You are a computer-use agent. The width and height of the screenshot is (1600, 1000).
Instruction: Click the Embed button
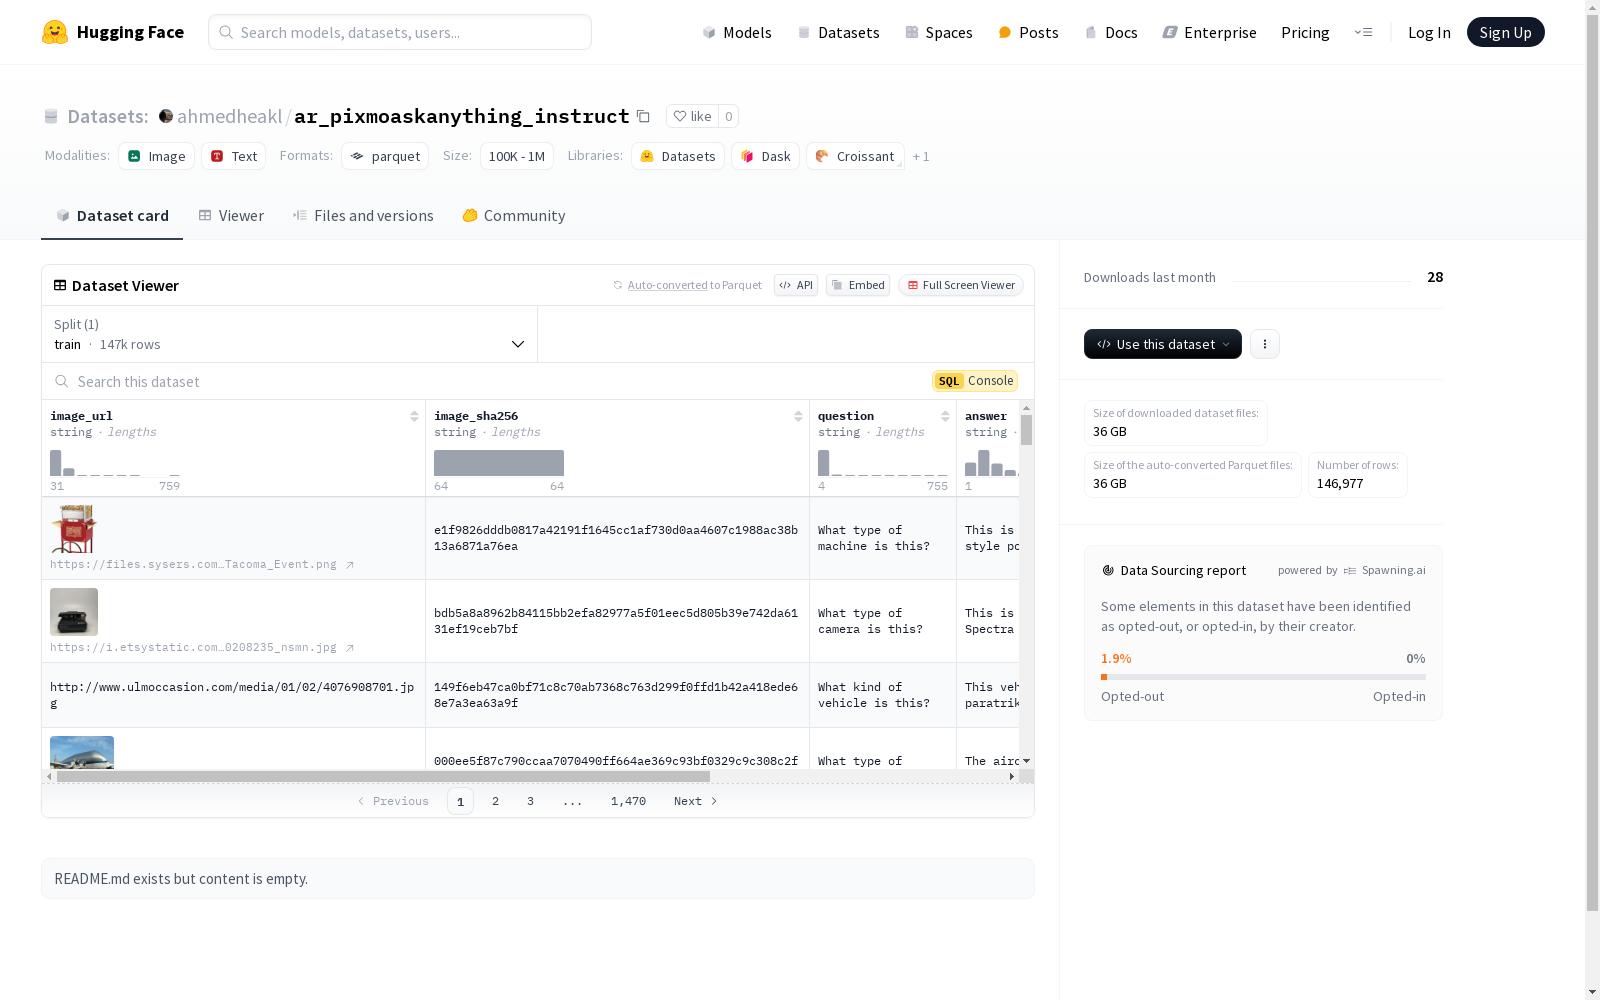(x=858, y=285)
